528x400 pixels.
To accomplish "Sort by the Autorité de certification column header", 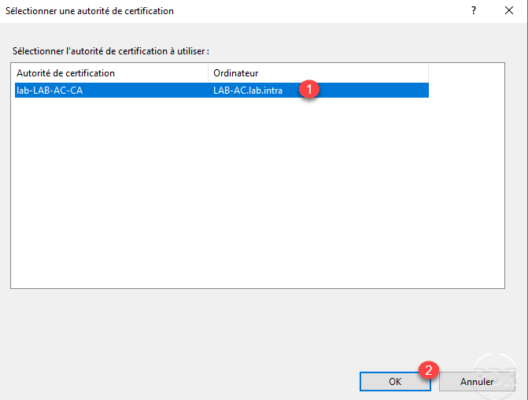I will (111, 73).
